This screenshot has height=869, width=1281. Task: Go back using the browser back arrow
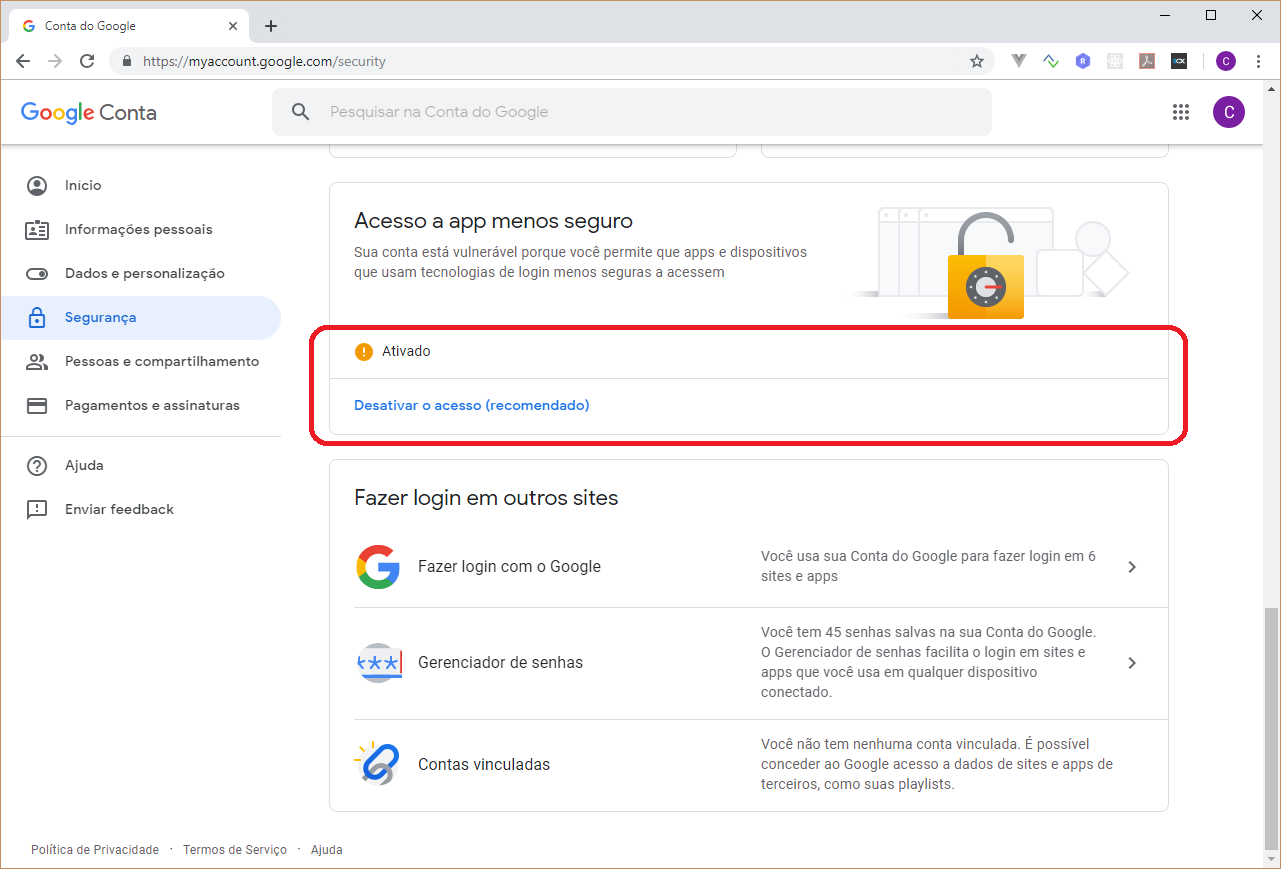[23, 61]
